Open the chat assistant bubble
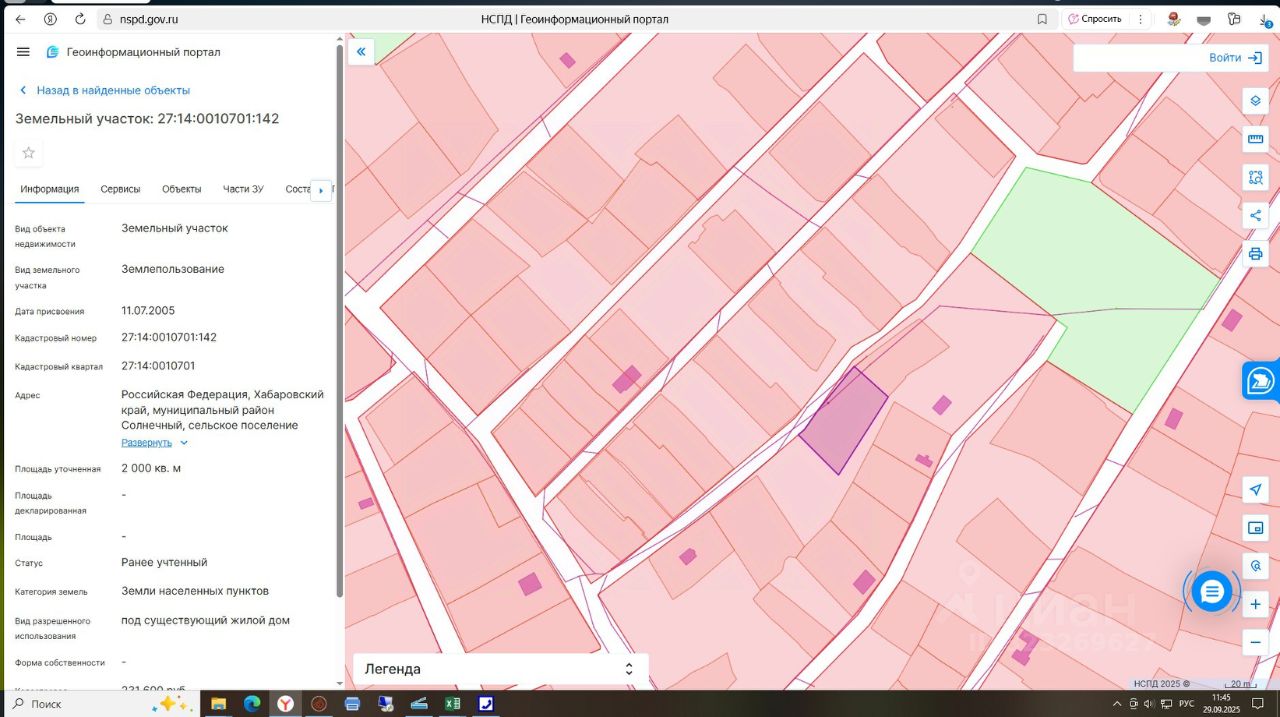 pyautogui.click(x=1212, y=592)
